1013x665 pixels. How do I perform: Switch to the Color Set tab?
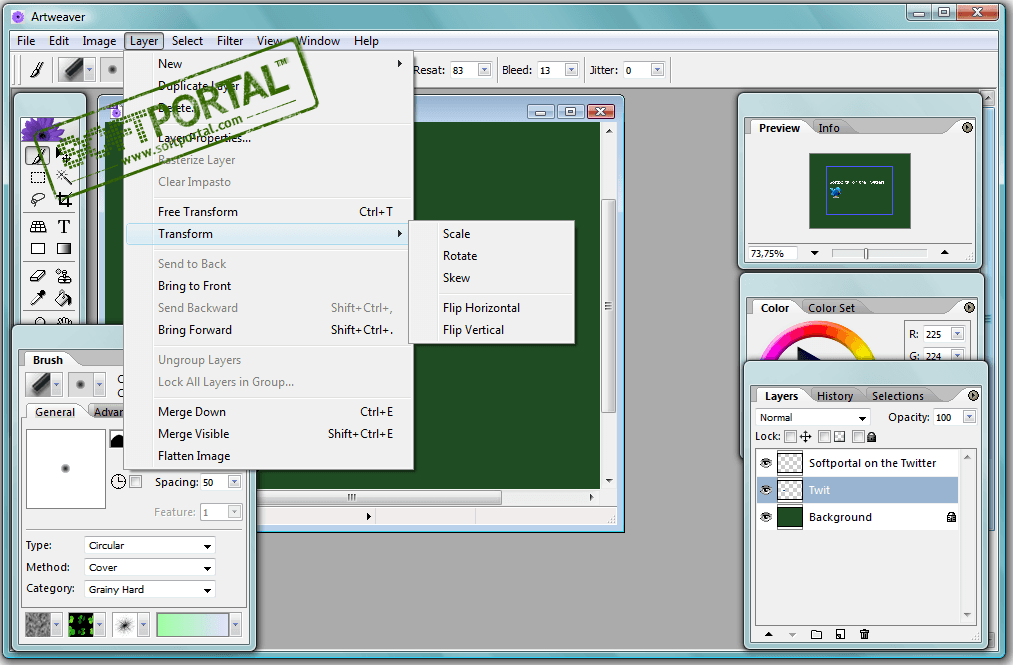831,308
